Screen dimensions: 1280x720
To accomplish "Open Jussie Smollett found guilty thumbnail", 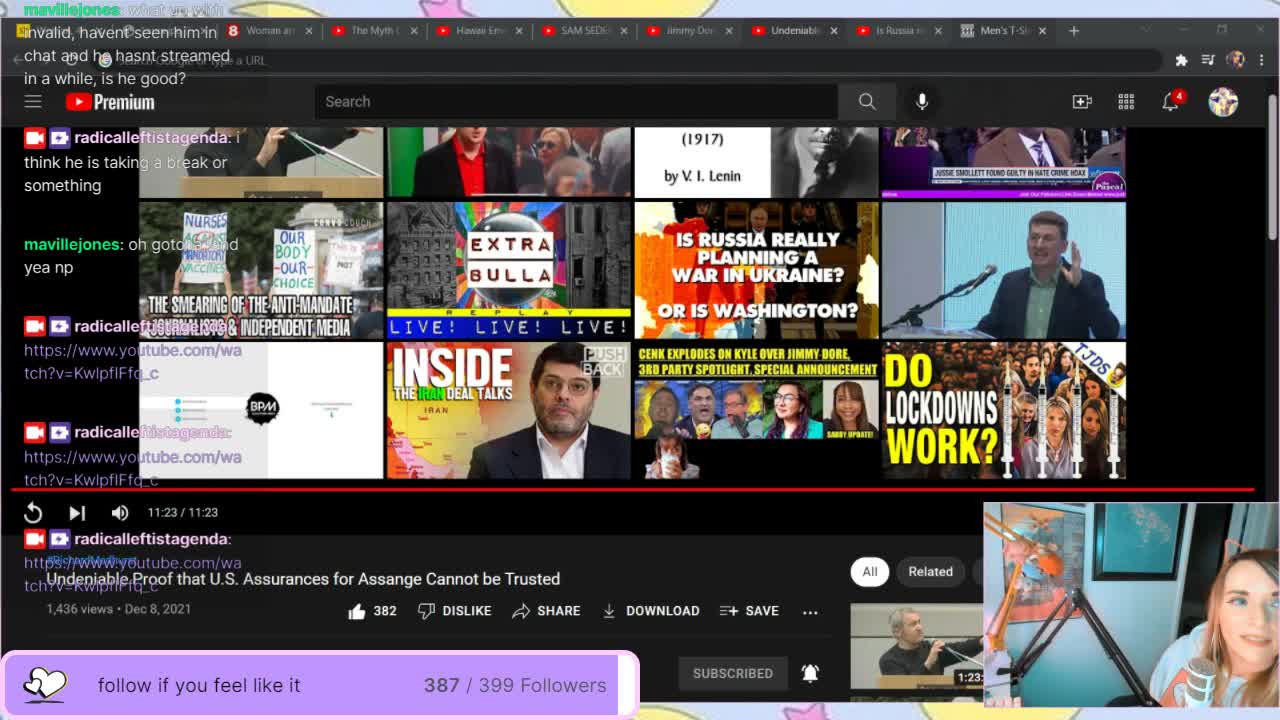I will pos(1004,162).
